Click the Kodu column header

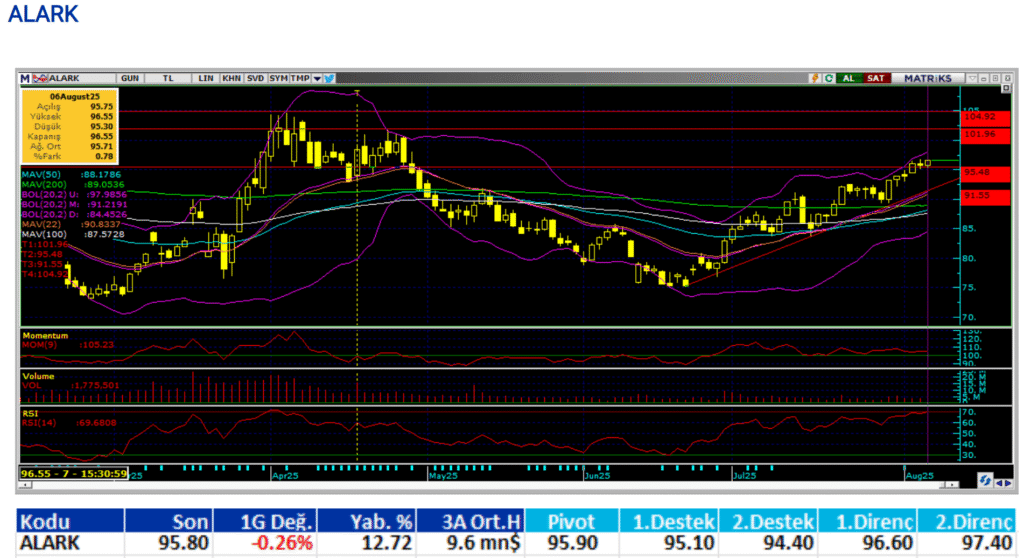pyautogui.click(x=70, y=521)
